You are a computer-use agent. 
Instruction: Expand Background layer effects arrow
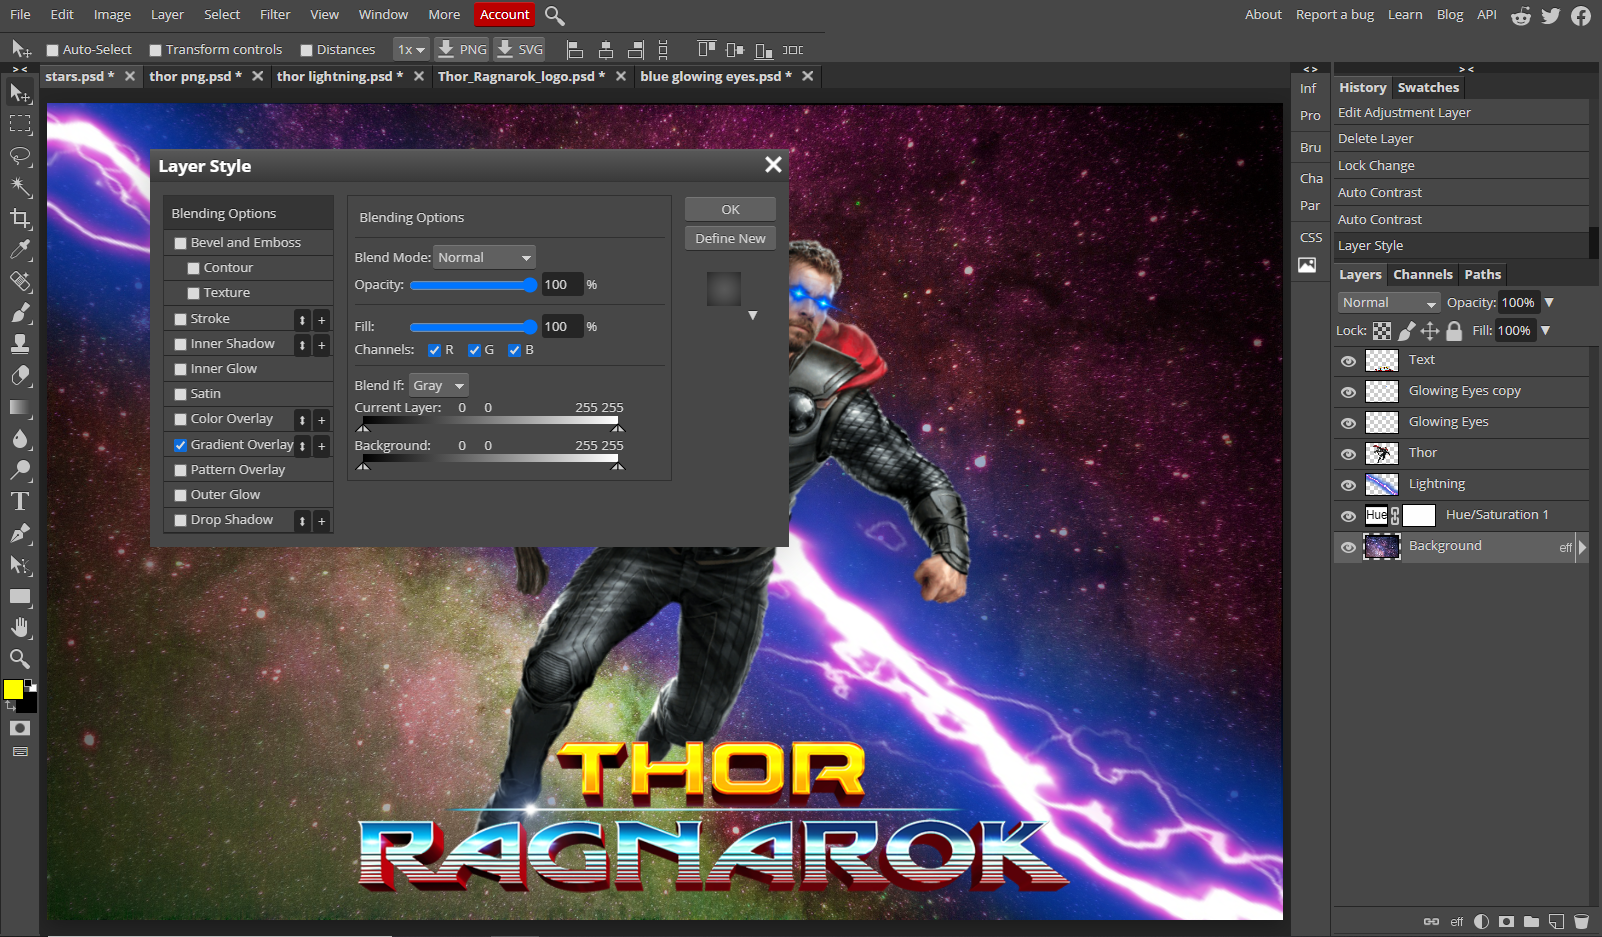click(x=1582, y=547)
